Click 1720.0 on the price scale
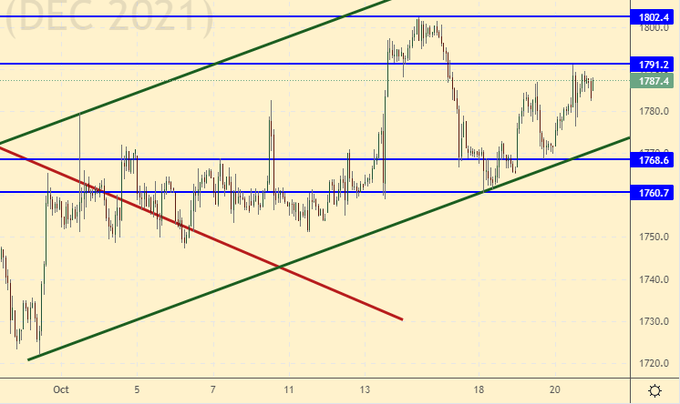Screen dimensions: 680x404 click(654, 364)
